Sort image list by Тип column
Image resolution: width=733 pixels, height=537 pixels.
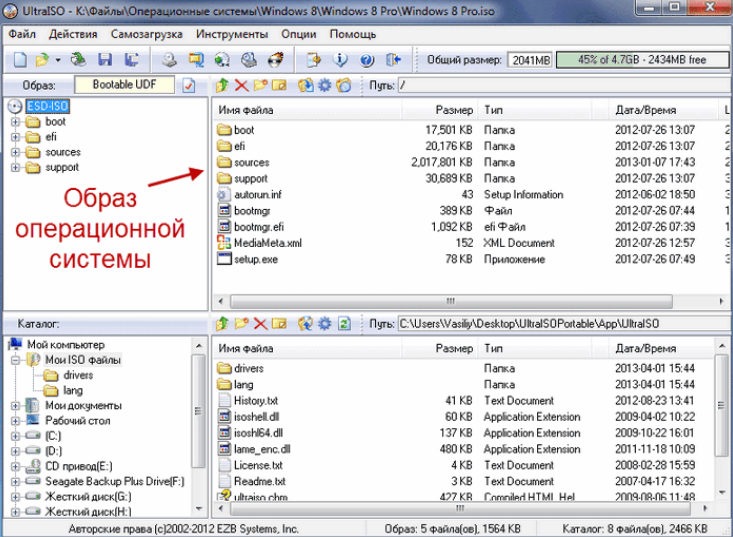click(535, 110)
